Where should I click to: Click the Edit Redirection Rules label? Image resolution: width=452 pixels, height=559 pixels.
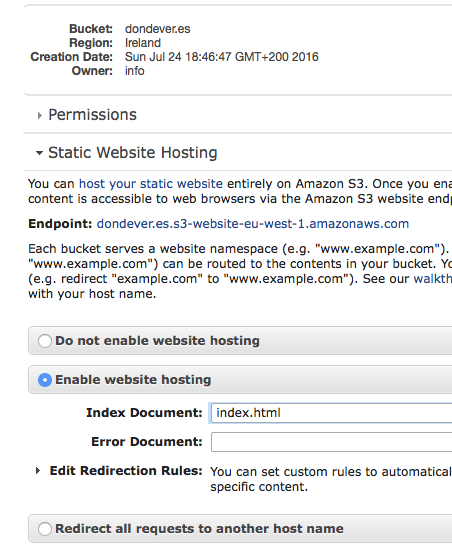(126, 471)
